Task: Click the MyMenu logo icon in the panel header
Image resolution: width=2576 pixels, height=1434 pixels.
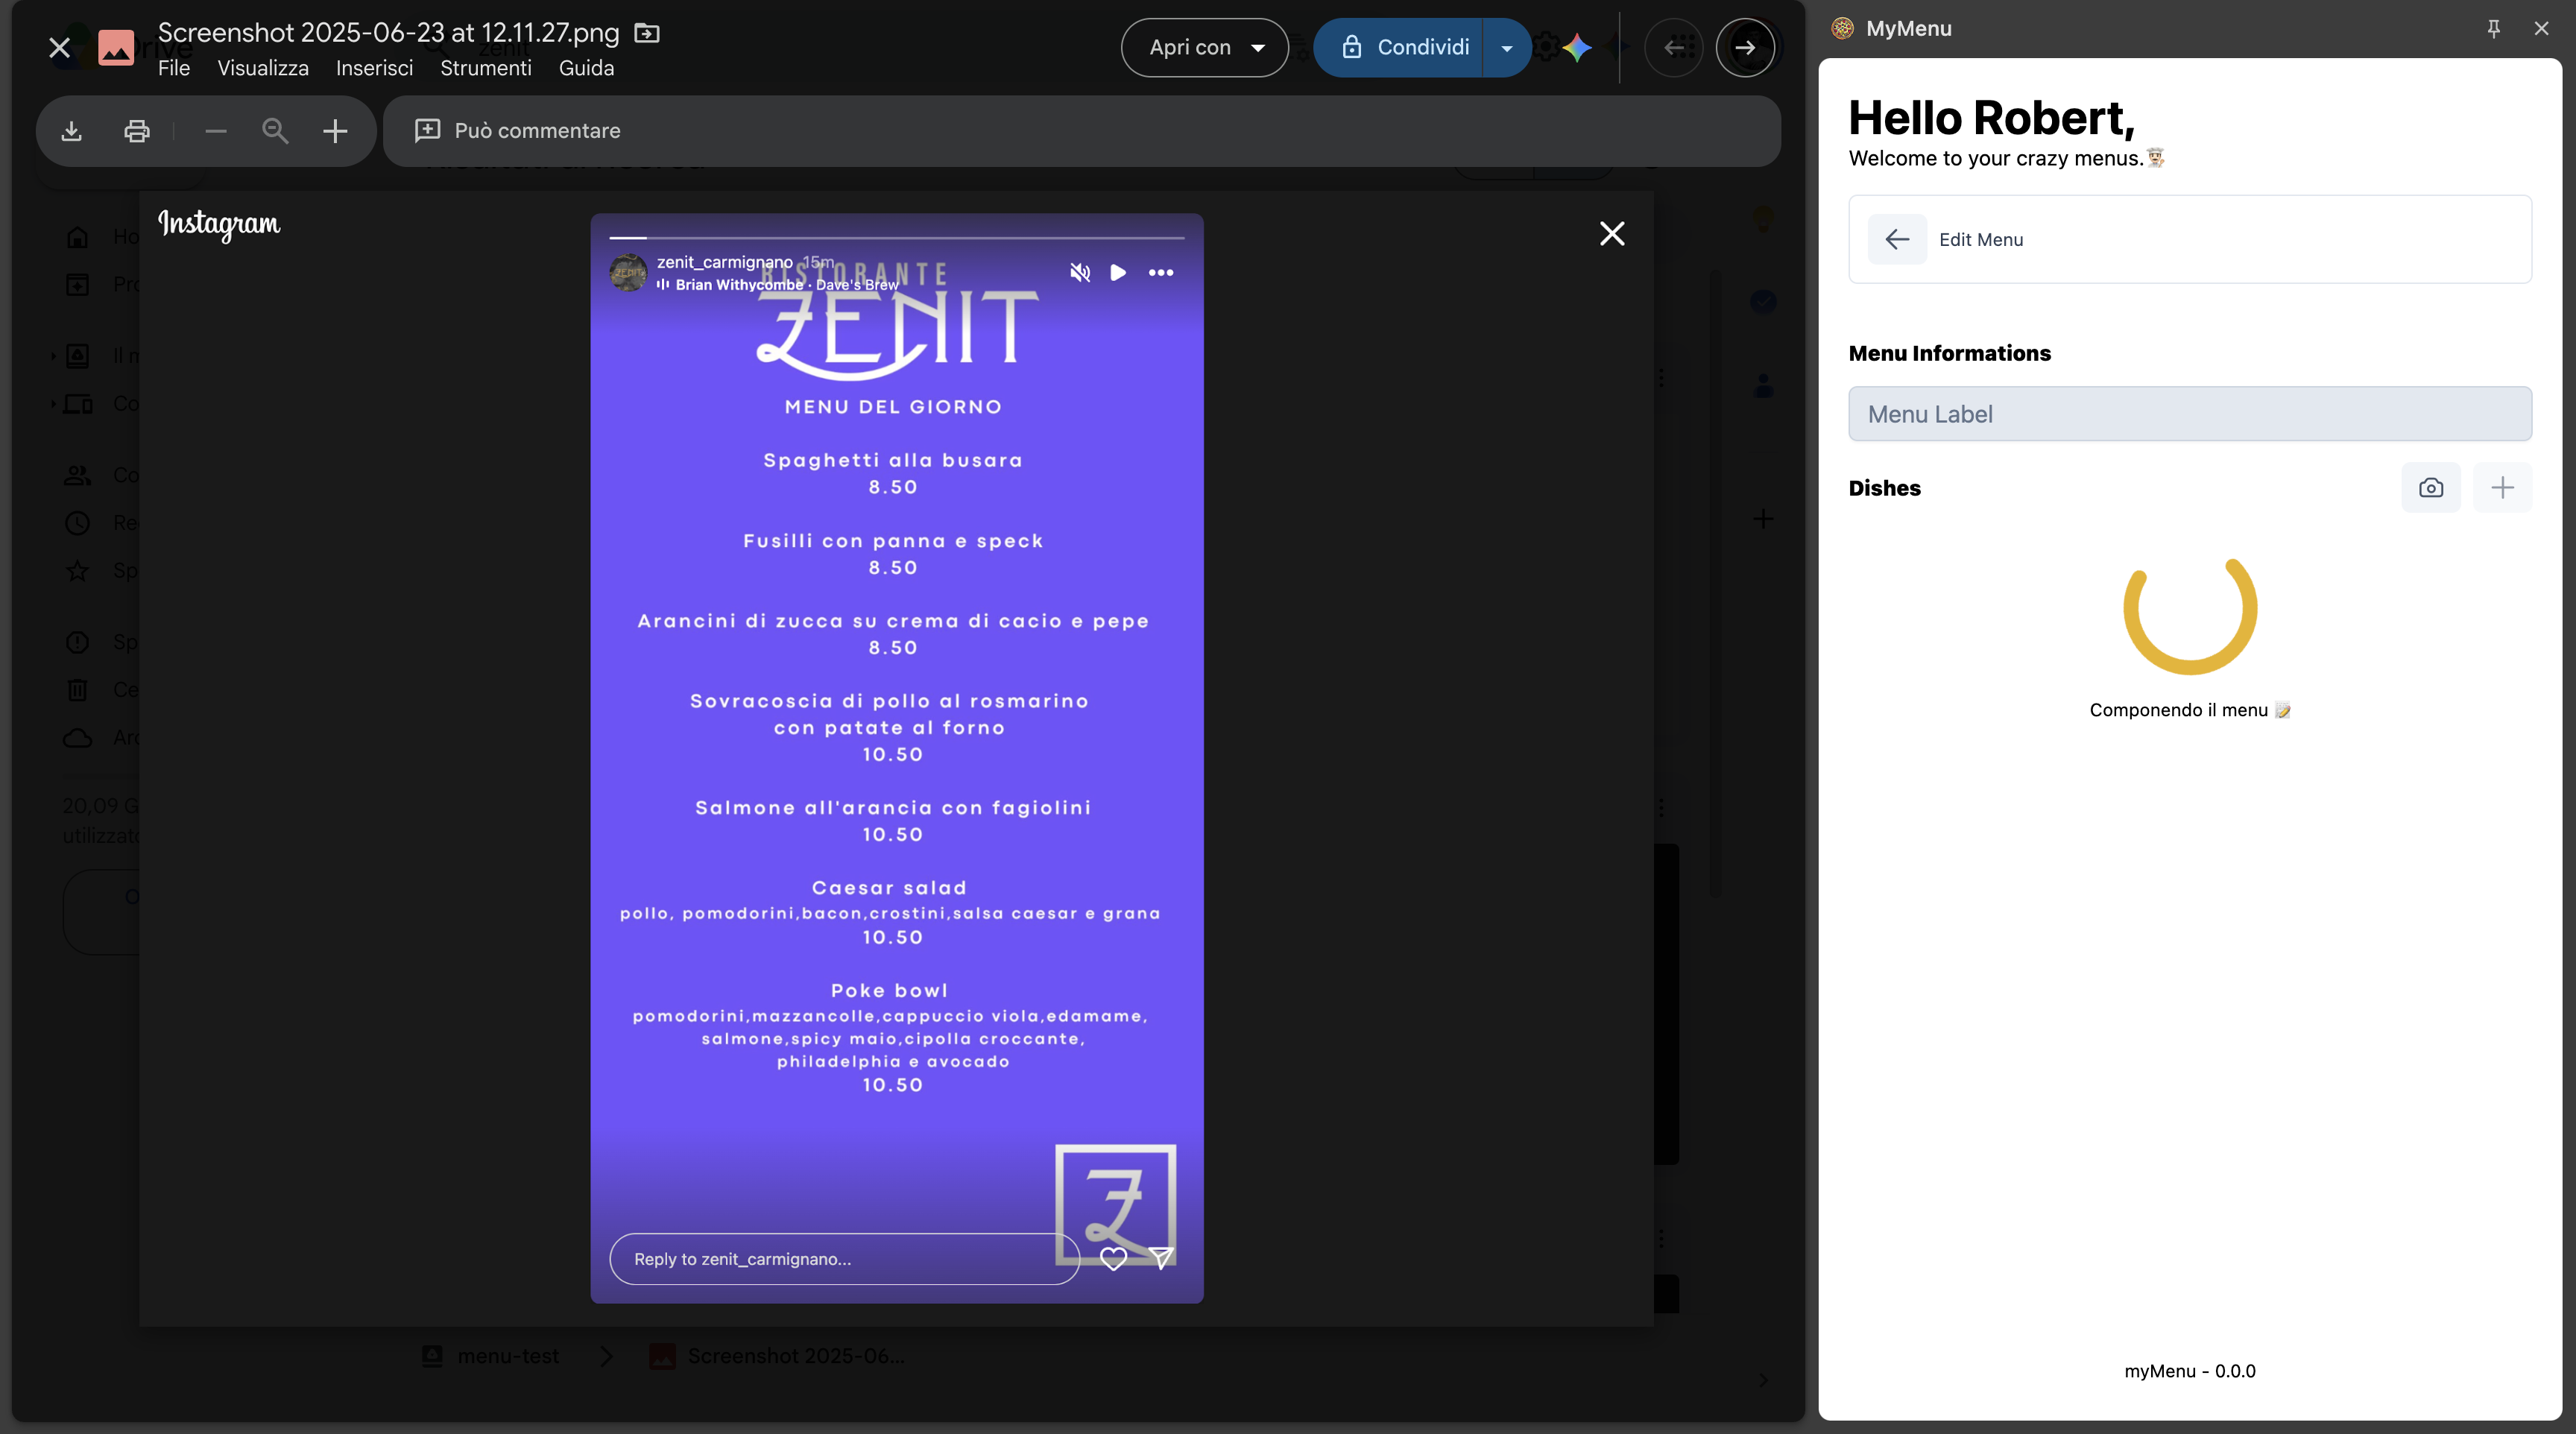Action: 1842,29
